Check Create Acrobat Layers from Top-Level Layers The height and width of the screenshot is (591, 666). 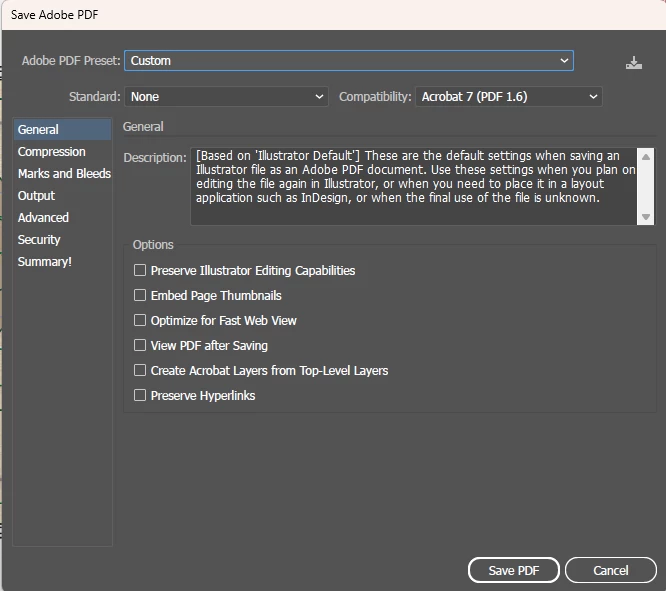click(140, 370)
